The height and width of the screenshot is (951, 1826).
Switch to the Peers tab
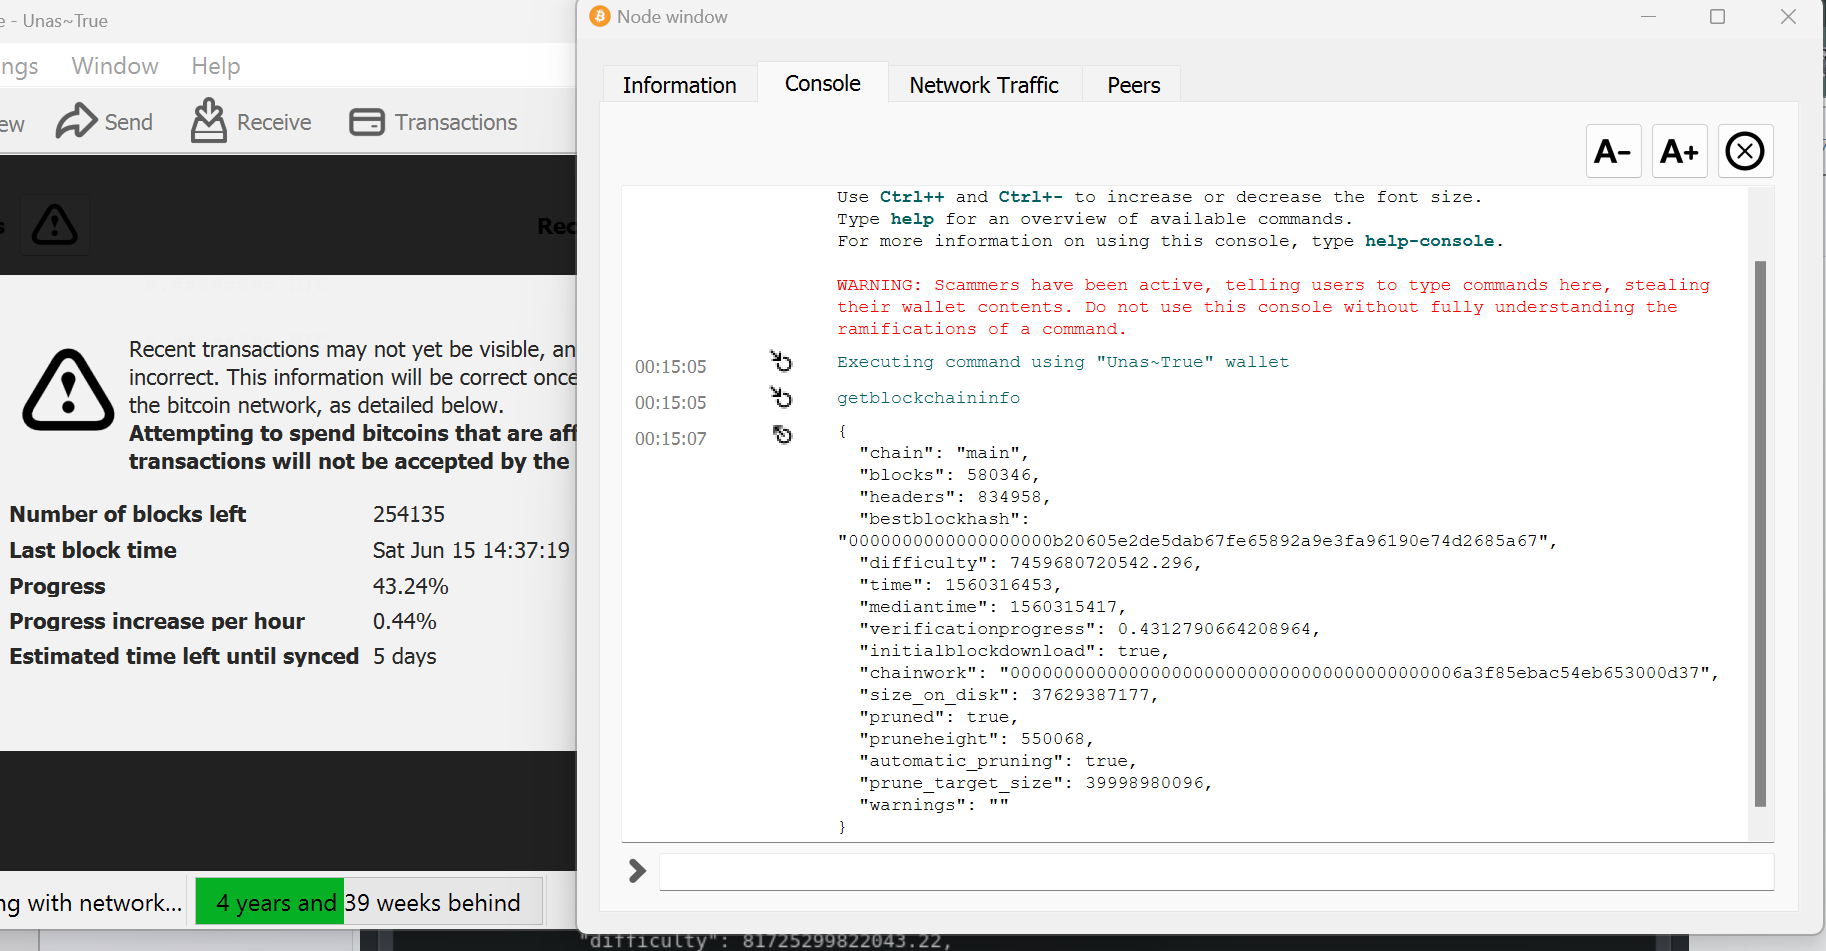pyautogui.click(x=1133, y=85)
